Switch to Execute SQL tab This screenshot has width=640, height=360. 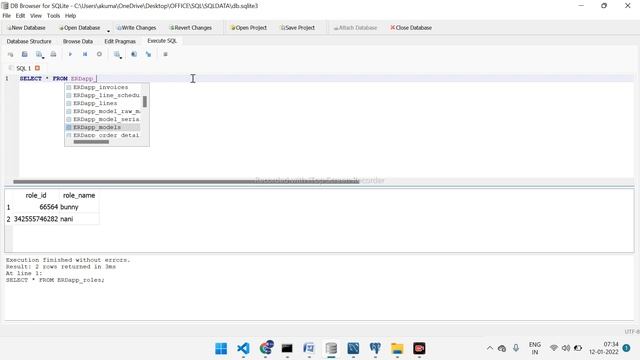[162, 41]
